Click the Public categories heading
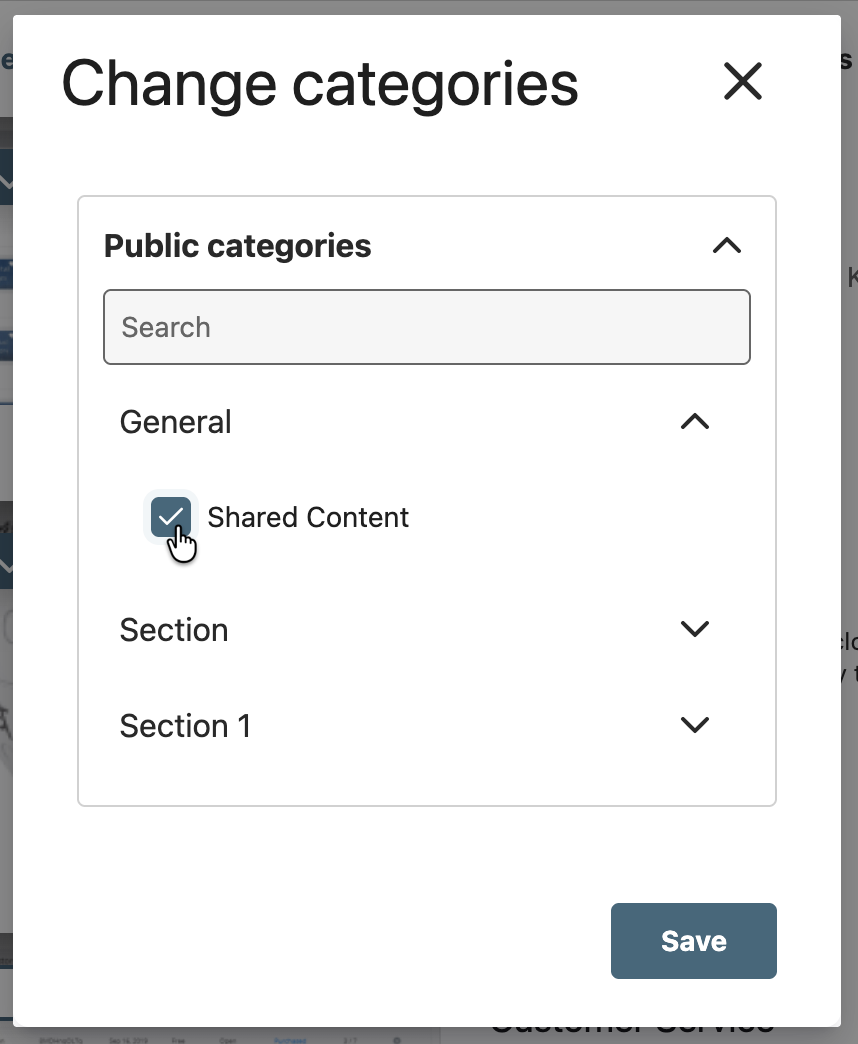The image size is (858, 1044). point(238,246)
